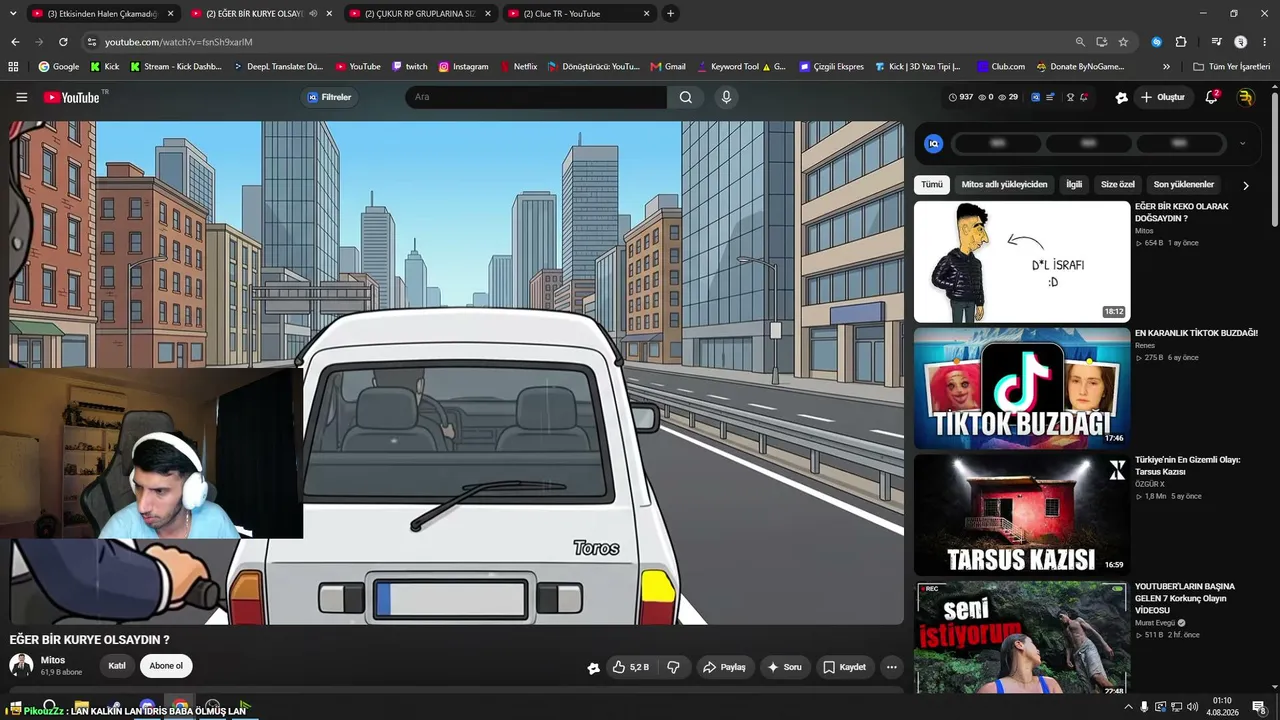Viewport: 1280px width, 720px height.
Task: Select the Son yüklenenler filter chip
Action: 1184,185
